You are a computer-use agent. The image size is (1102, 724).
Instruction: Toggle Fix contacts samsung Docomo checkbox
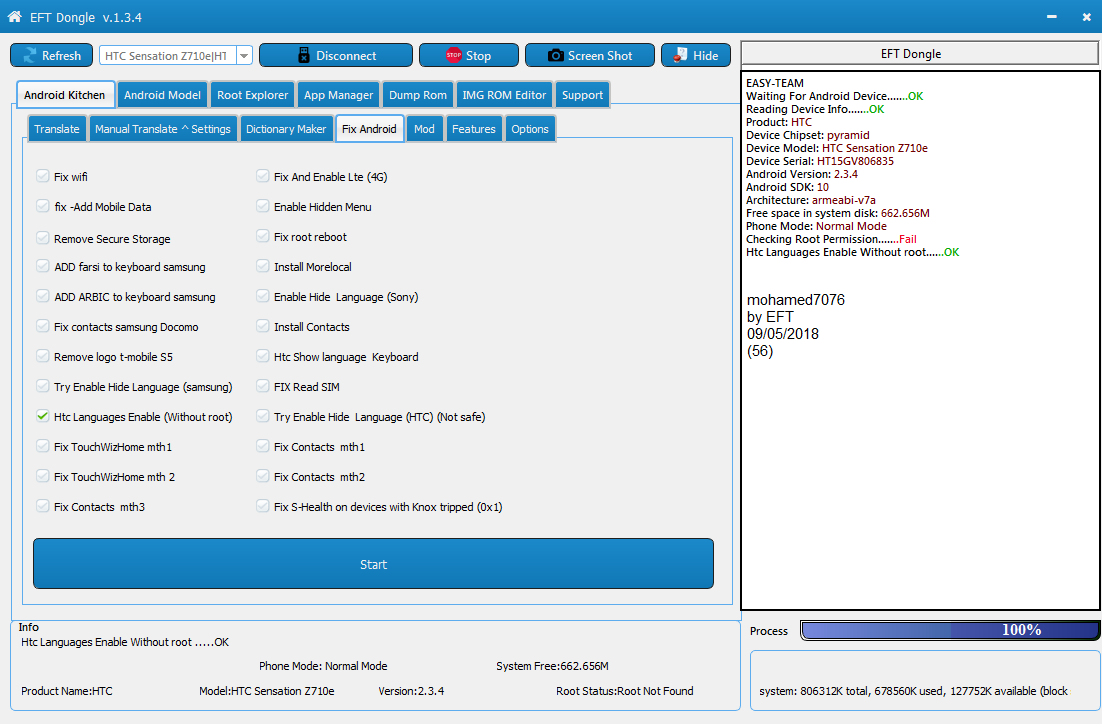43,326
